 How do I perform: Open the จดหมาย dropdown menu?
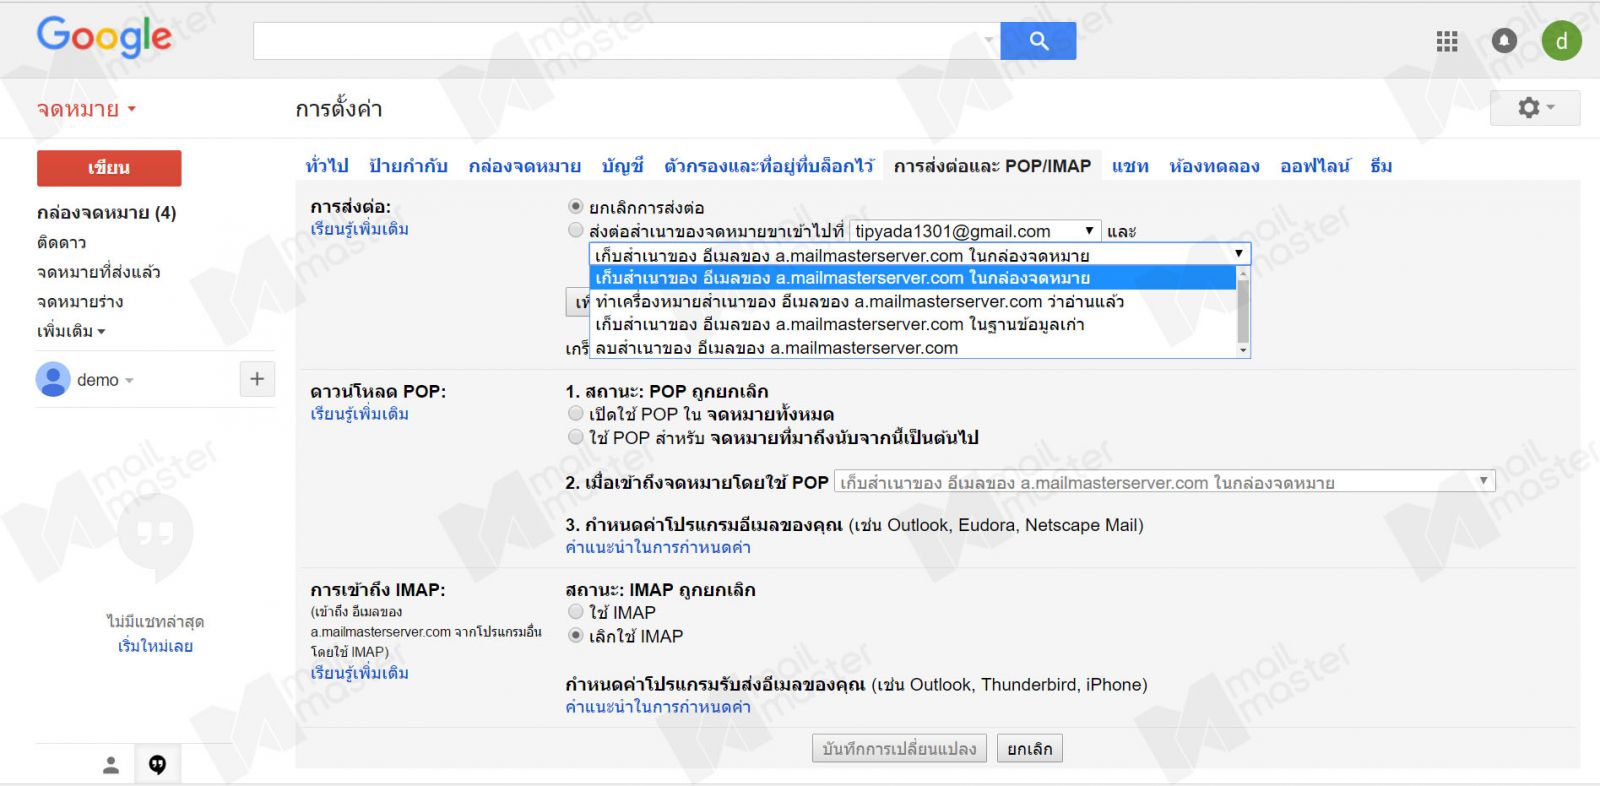[x=86, y=109]
